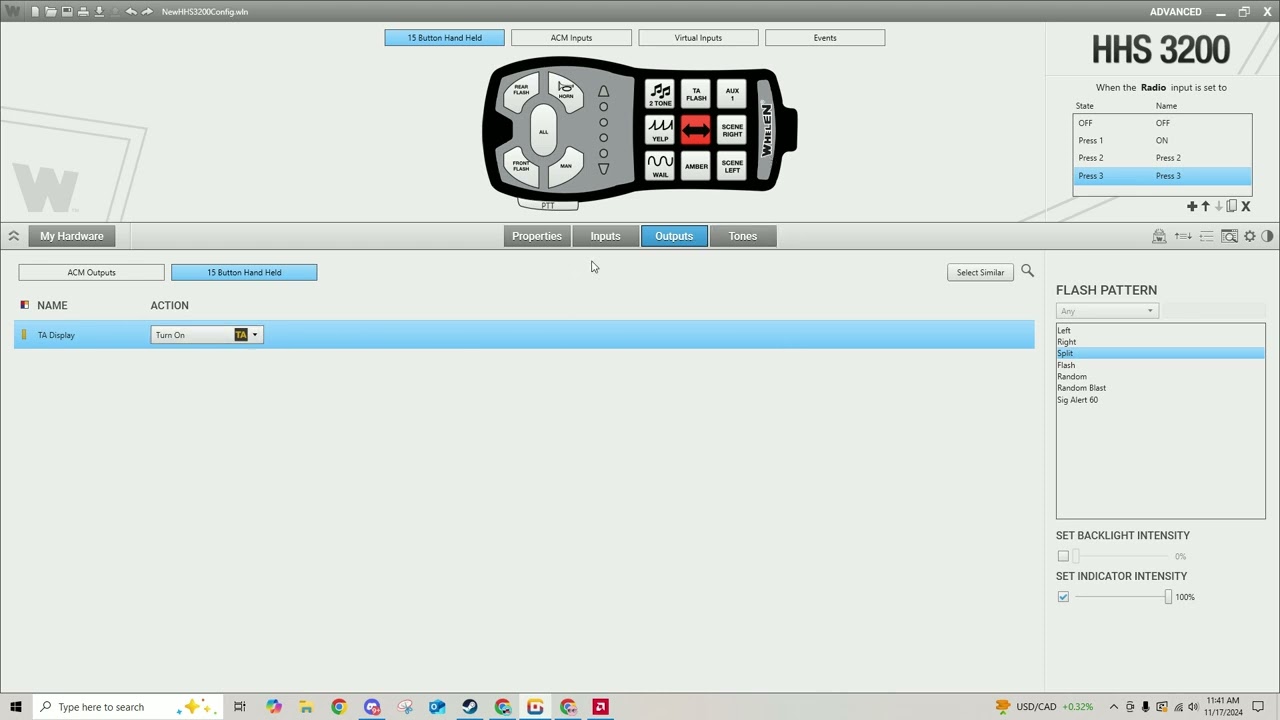
Task: Select the TA FLASH key
Action: click(x=696, y=96)
